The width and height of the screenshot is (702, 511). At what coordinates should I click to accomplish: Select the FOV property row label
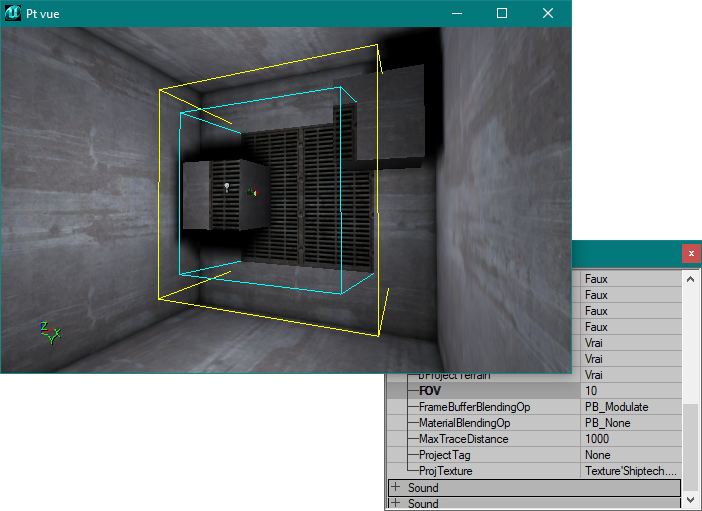[x=430, y=391]
